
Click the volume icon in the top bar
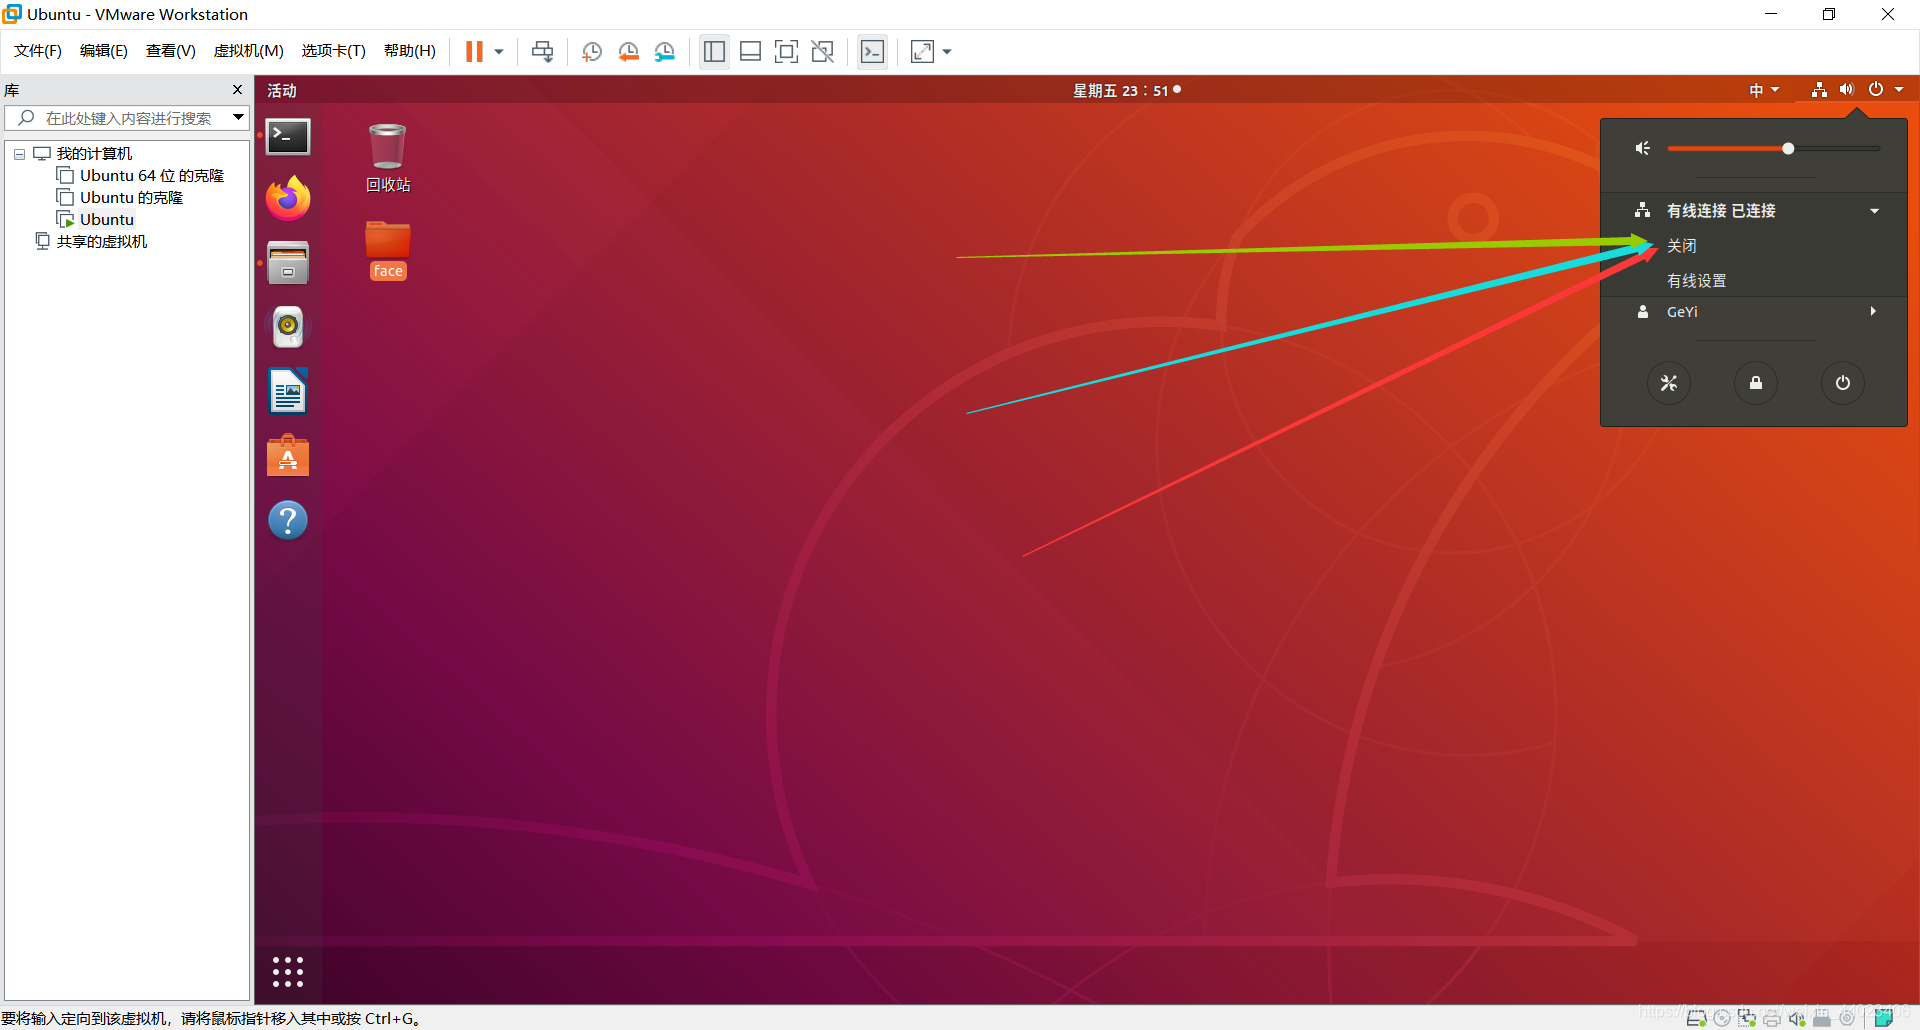click(1846, 90)
